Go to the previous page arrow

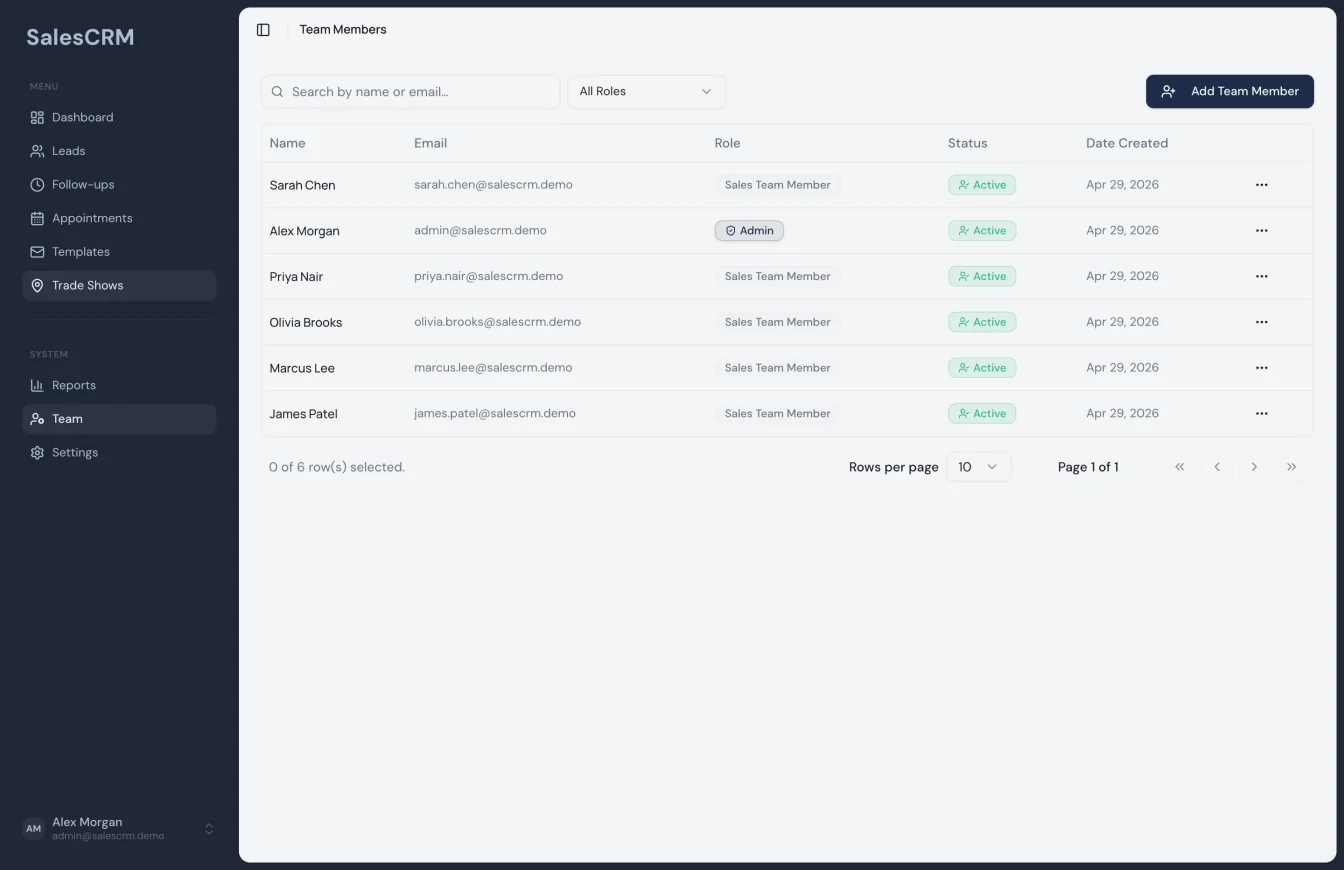click(1217, 467)
